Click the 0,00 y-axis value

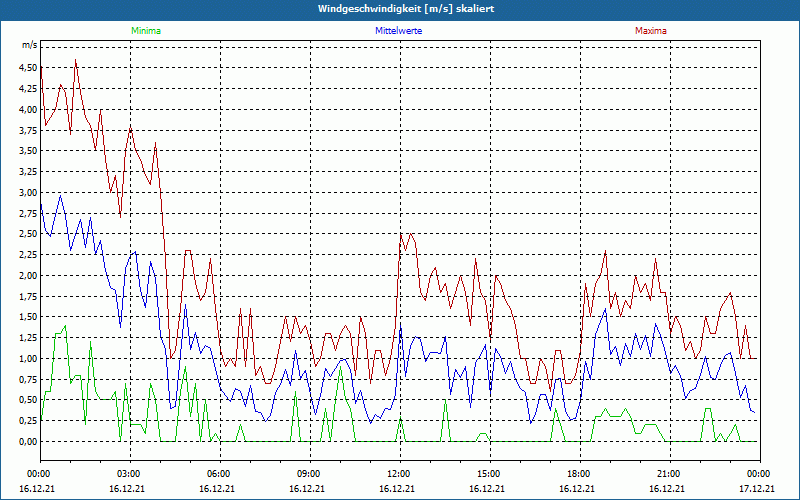[28, 442]
